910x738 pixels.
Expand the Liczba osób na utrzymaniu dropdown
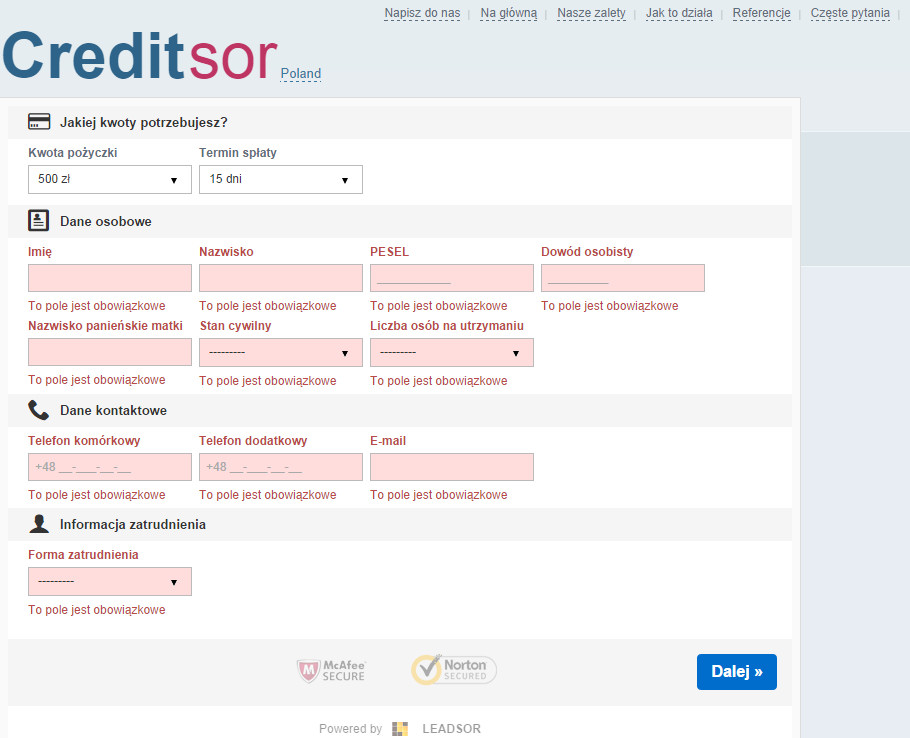coord(452,353)
